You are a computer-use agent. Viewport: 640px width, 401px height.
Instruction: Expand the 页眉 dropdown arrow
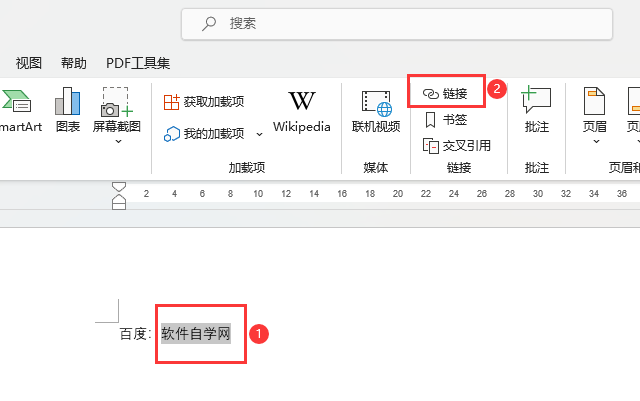(596, 142)
